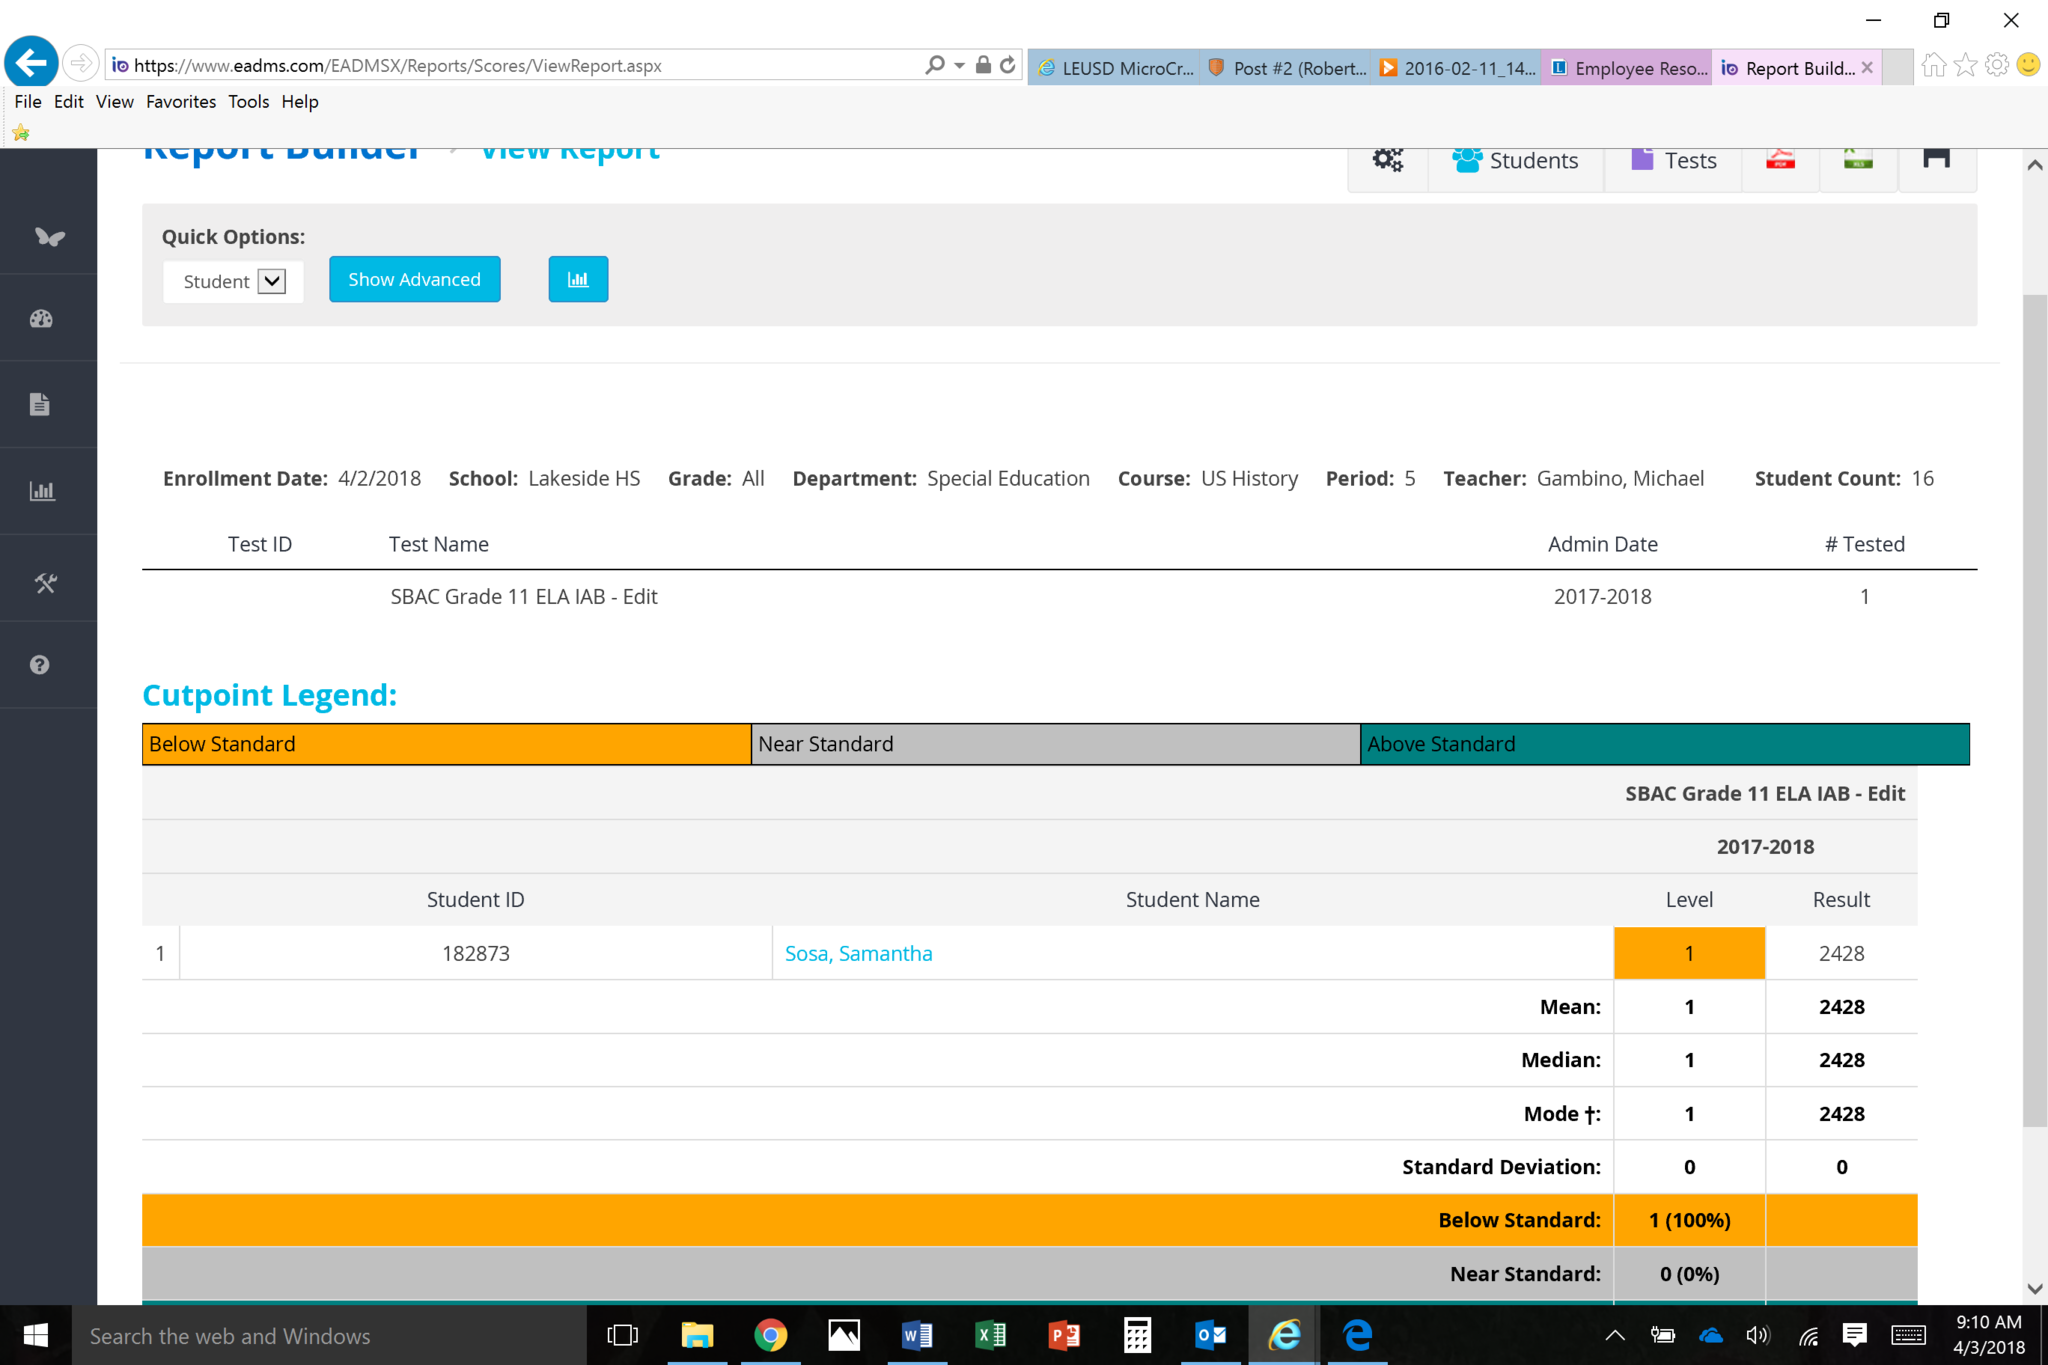Expand address bar search dropdown arrow
This screenshot has width=2048, height=1365.
point(959,66)
